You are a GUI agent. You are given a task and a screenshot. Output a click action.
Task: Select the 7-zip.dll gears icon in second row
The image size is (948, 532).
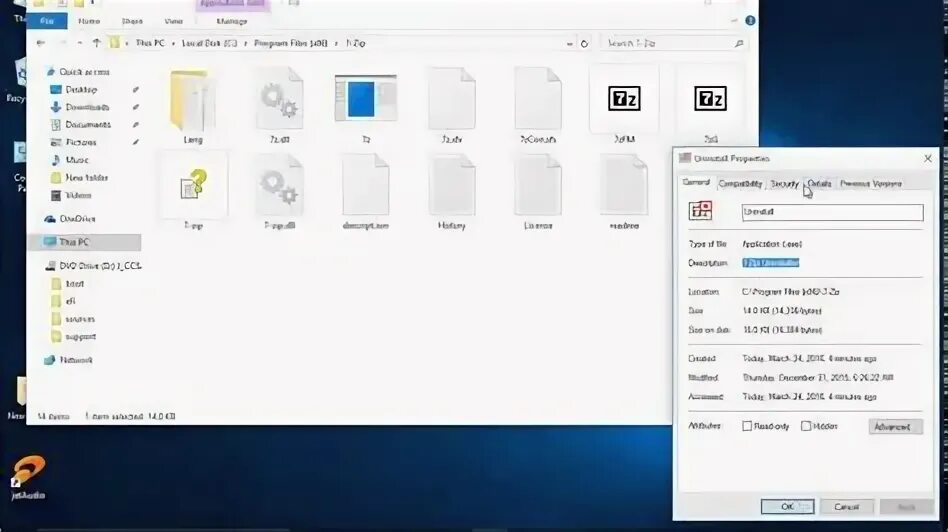click(x=279, y=186)
